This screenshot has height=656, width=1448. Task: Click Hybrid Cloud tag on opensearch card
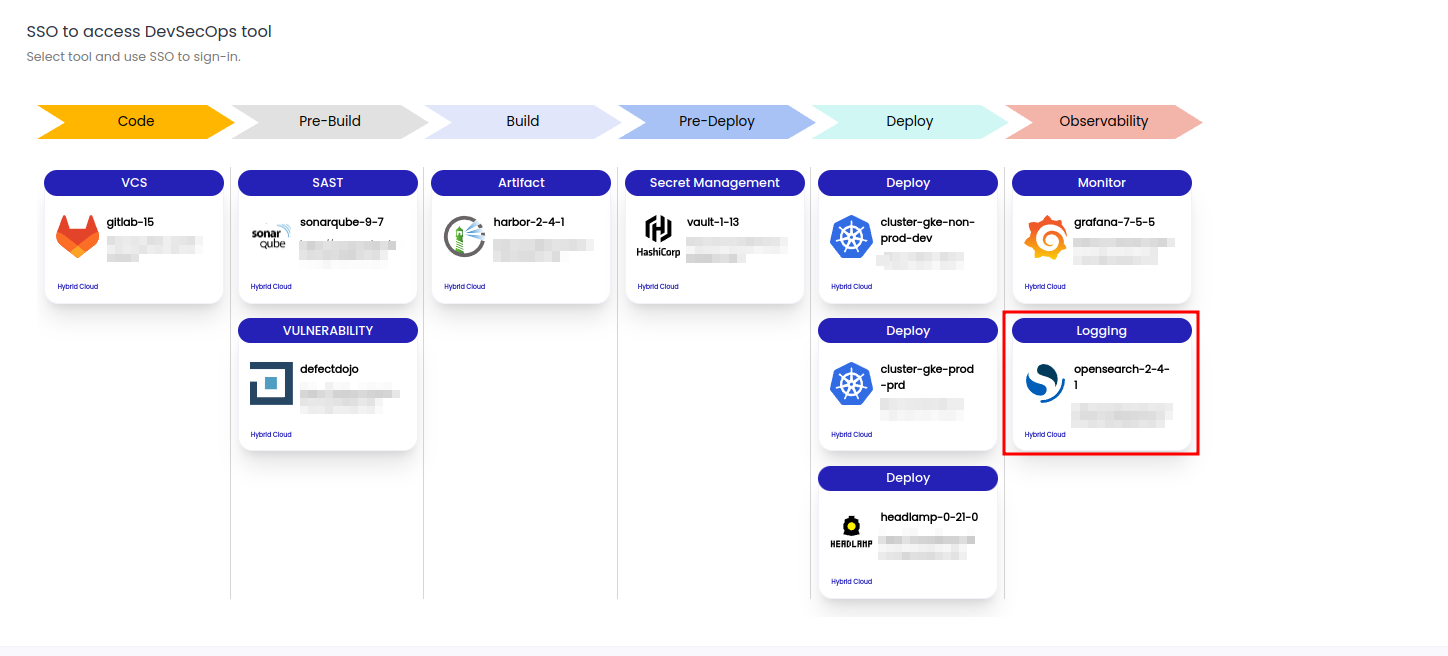tap(1045, 435)
